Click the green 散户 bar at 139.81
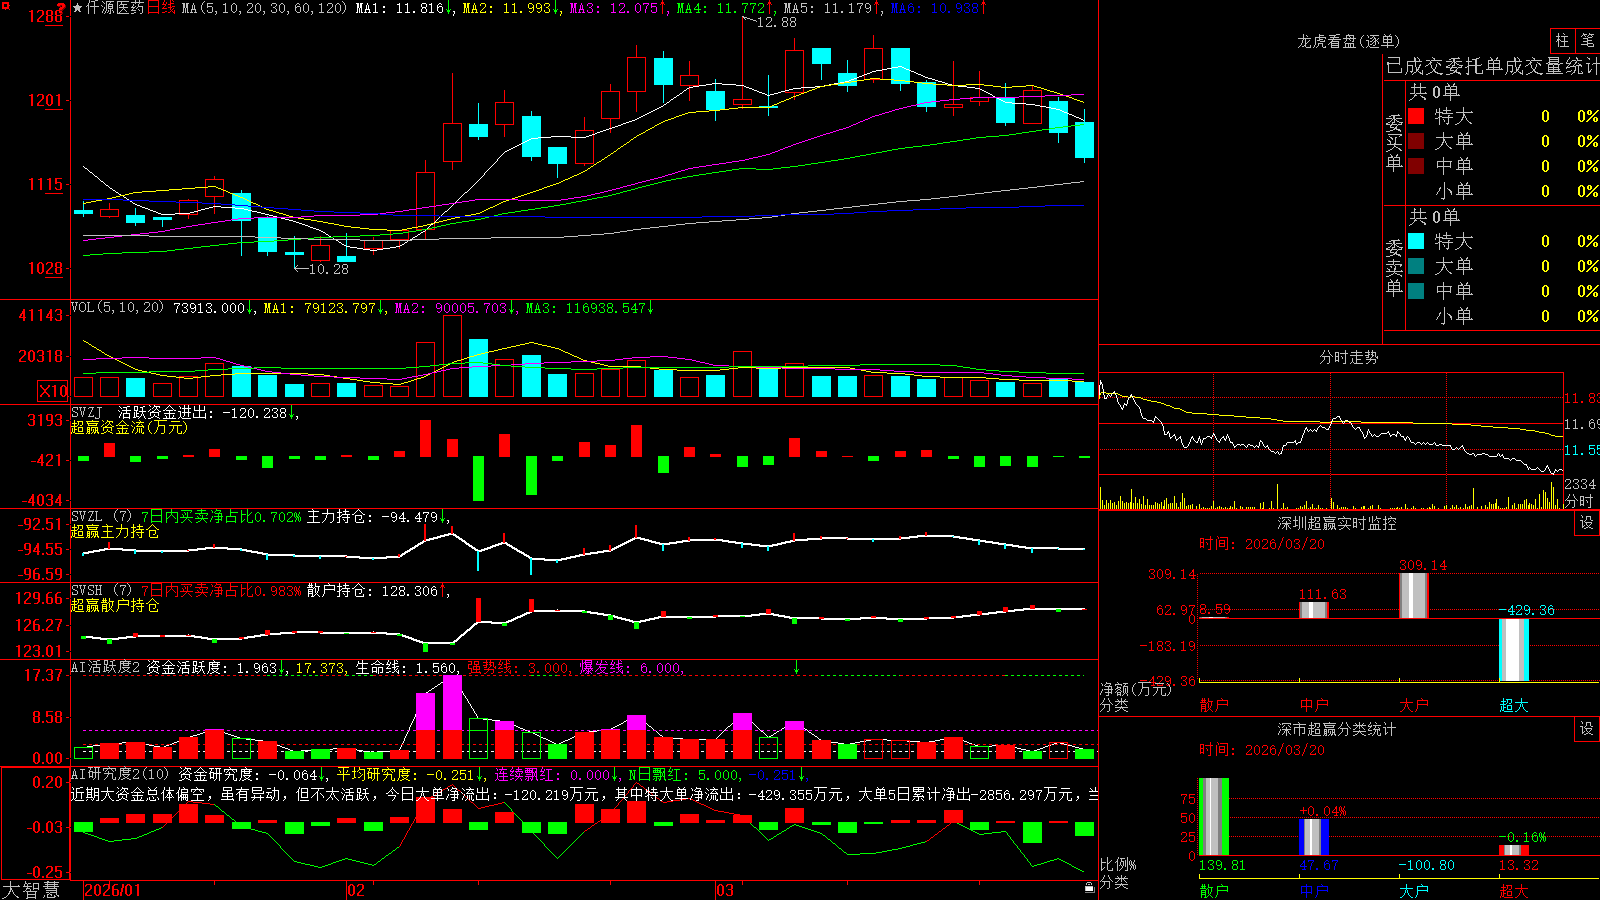The image size is (1600, 900). pyautogui.click(x=1213, y=817)
